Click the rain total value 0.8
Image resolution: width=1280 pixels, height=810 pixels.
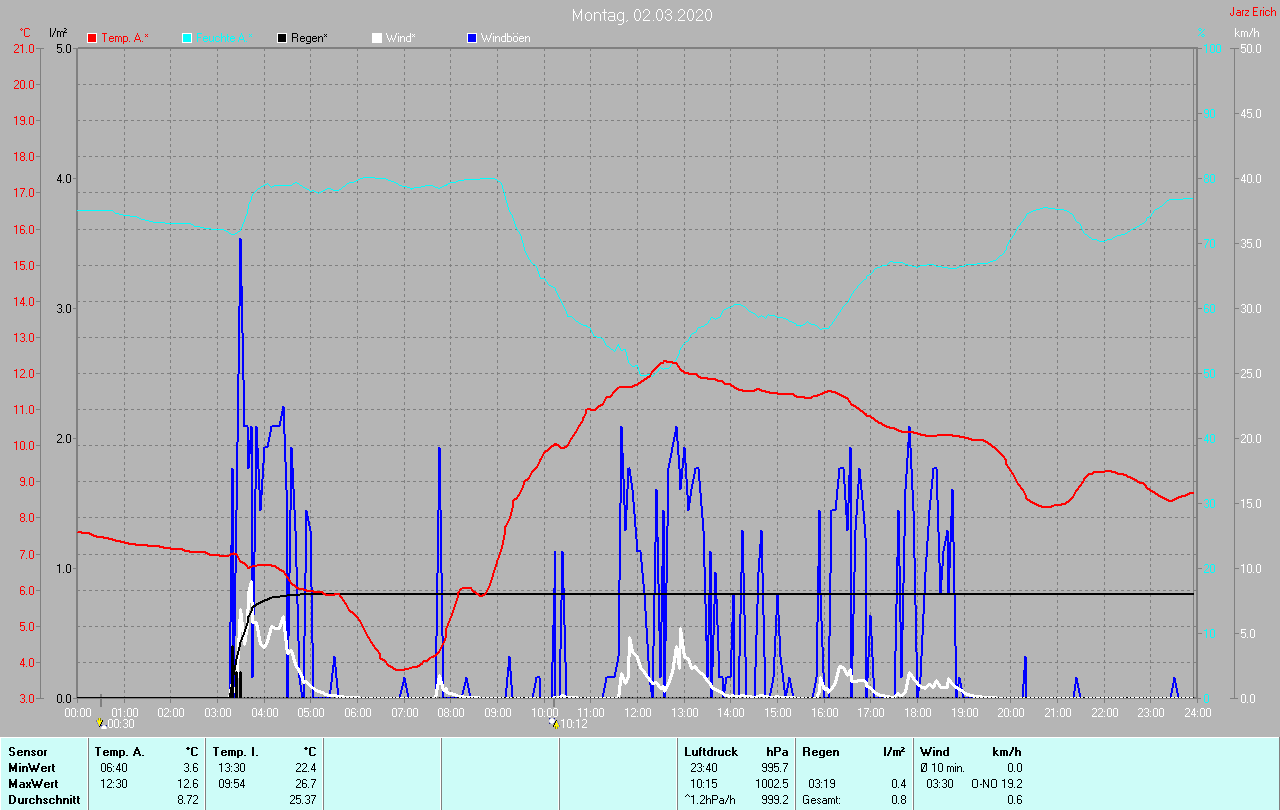coord(899,800)
